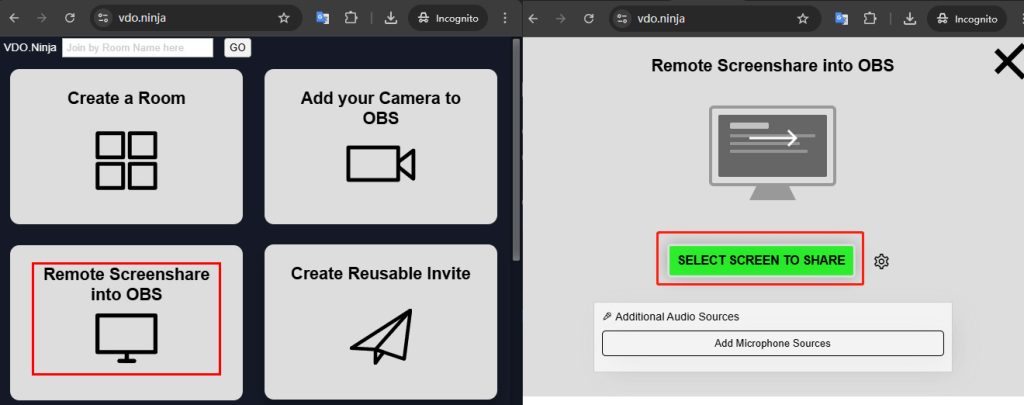The height and width of the screenshot is (405, 1024).
Task: Open three-dot menu in left browser
Action: [505, 18]
